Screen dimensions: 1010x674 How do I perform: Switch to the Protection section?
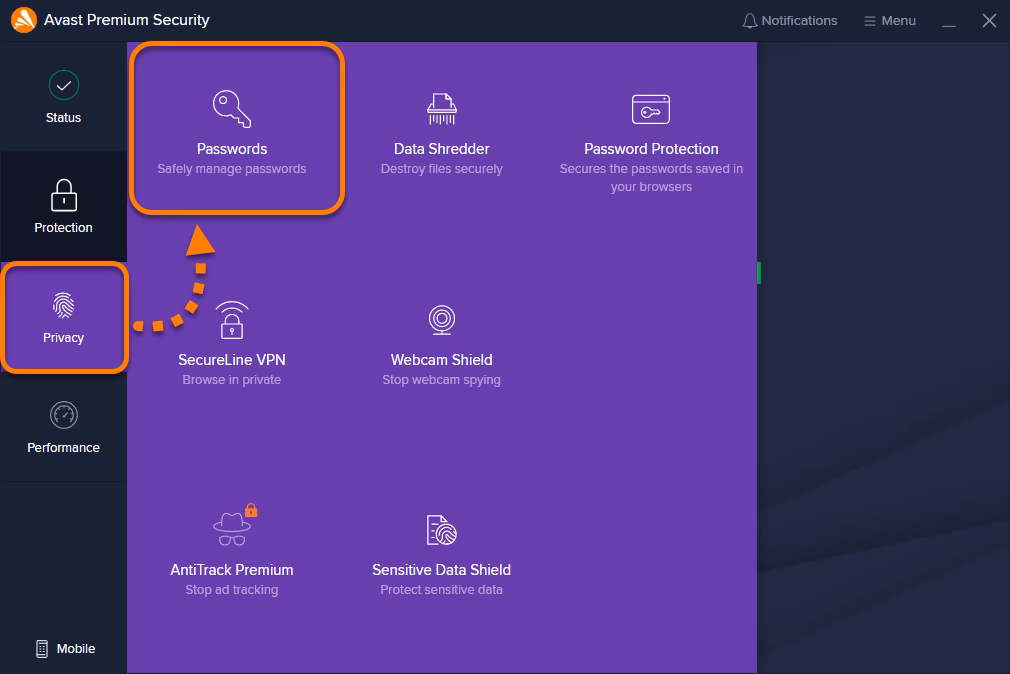(63, 207)
